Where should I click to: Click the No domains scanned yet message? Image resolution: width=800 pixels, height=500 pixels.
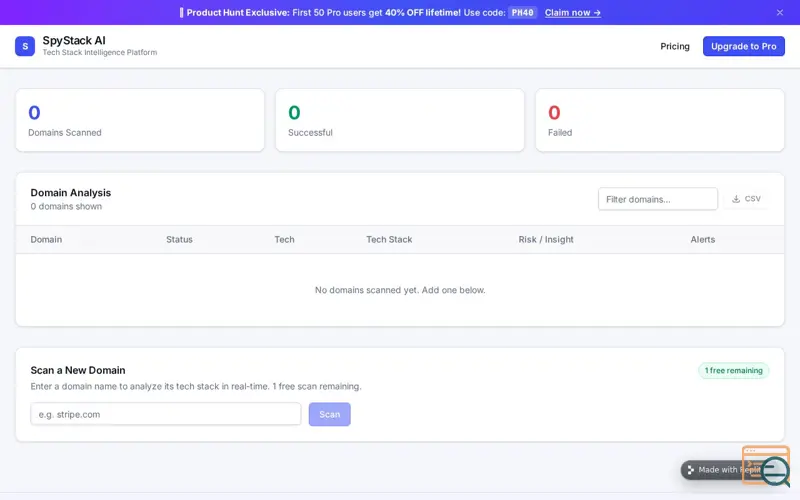pyautogui.click(x=400, y=290)
